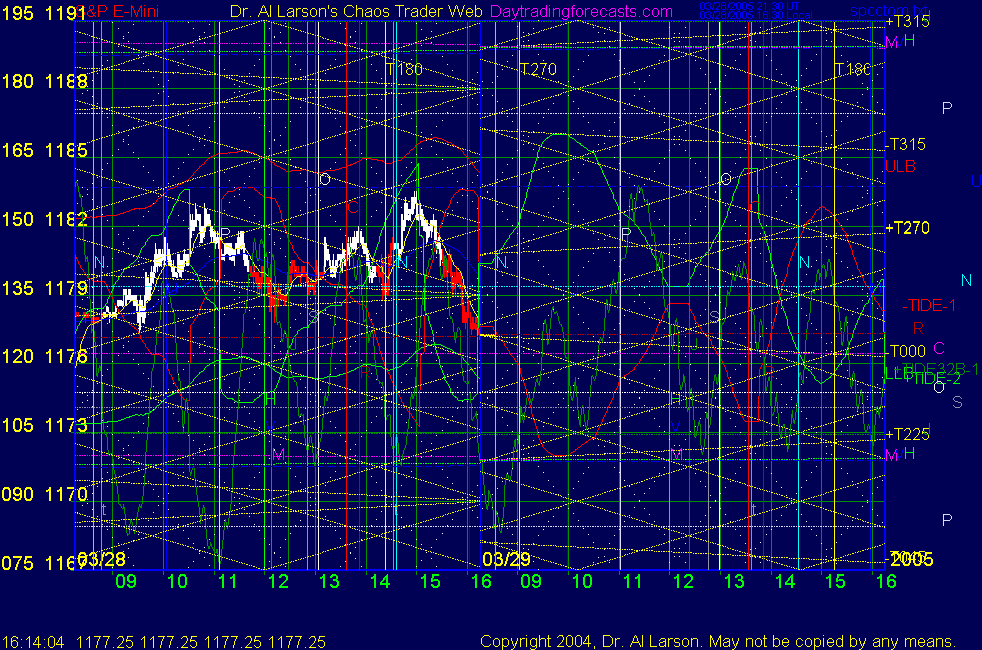Select the gray 'S' legend letter in the right margin
The width and height of the screenshot is (982, 650).
tap(957, 403)
